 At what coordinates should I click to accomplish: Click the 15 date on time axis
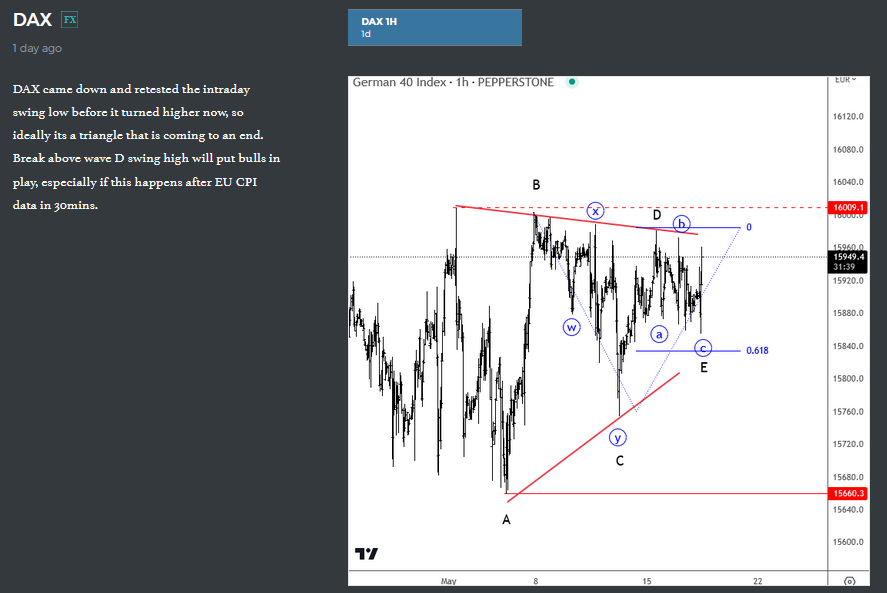[x=647, y=581]
